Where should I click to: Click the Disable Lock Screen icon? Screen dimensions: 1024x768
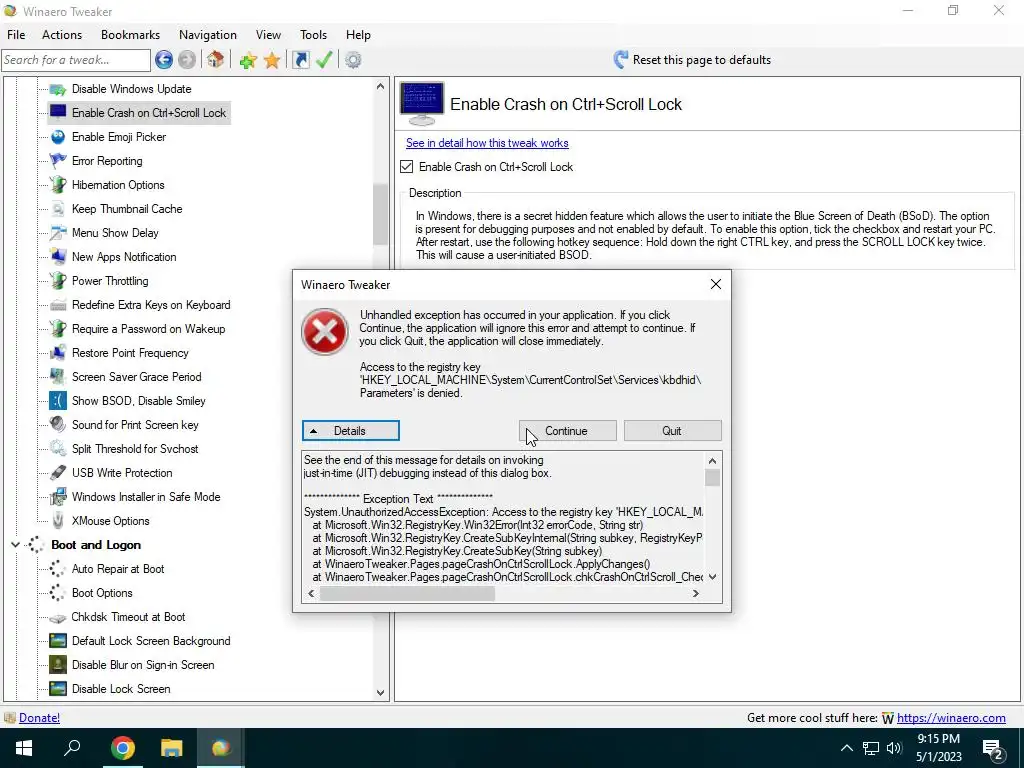pyautogui.click(x=58, y=688)
